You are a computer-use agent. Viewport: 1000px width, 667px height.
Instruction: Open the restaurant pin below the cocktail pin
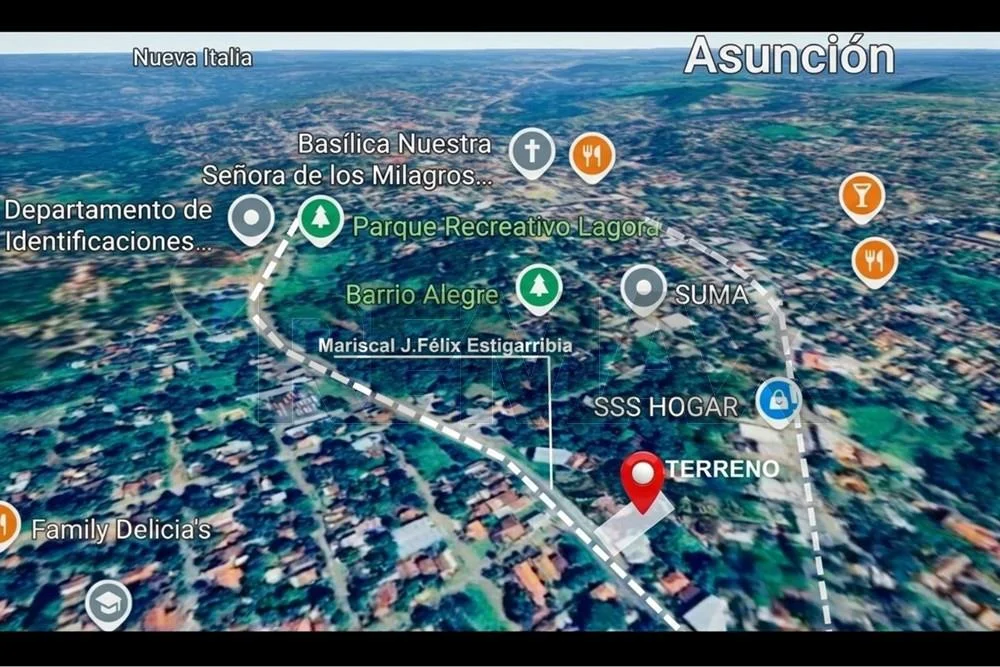pos(874,260)
